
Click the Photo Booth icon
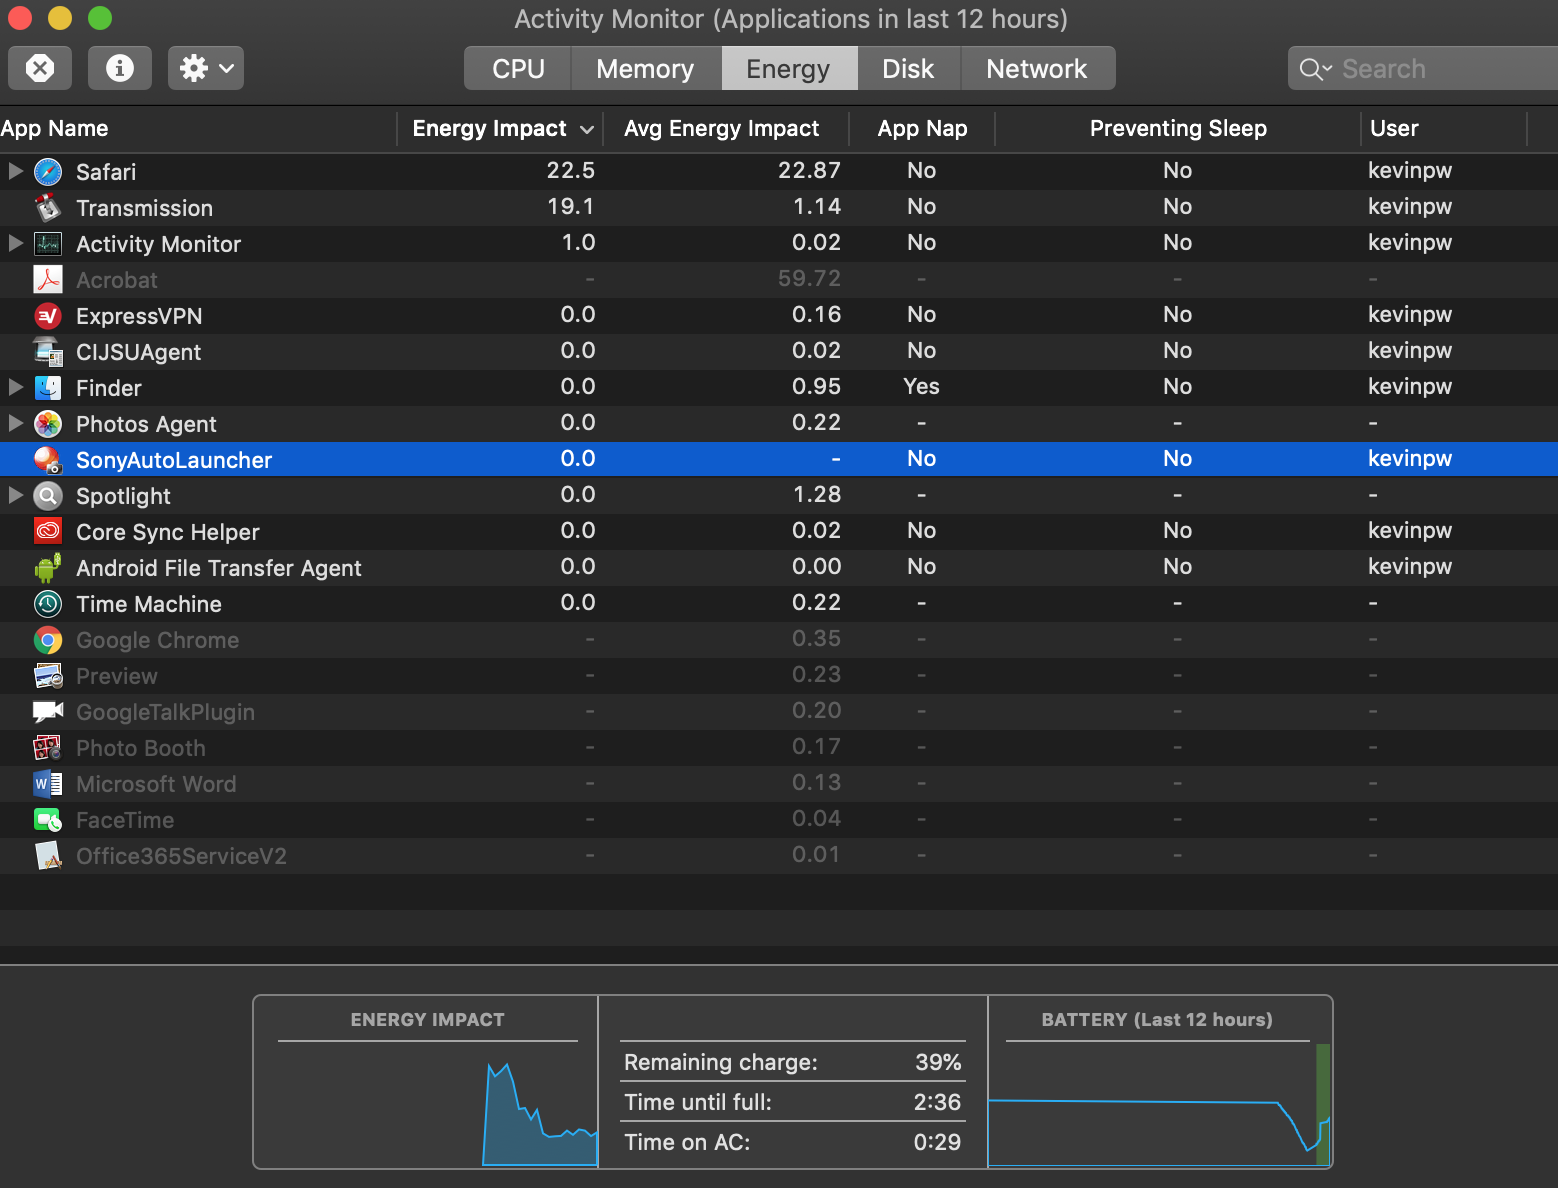[x=48, y=748]
